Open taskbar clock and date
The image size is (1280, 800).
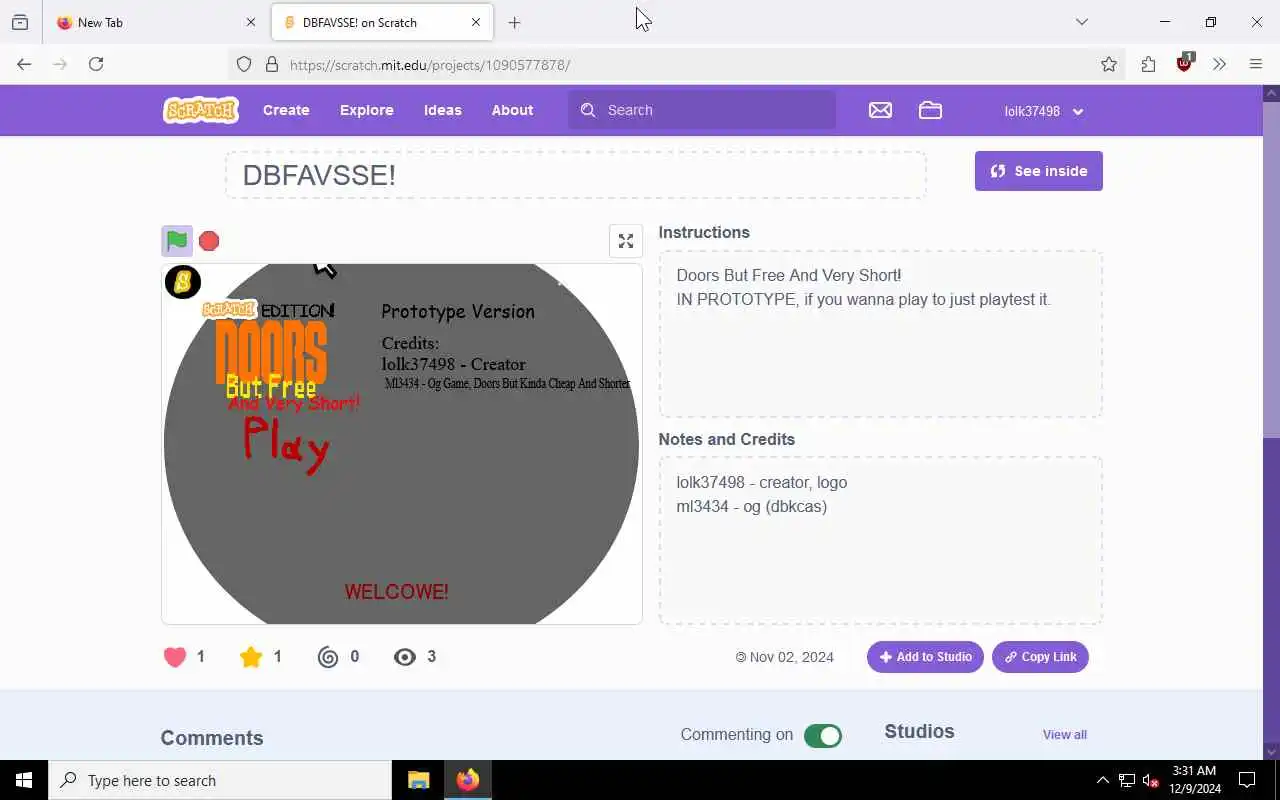tap(1194, 780)
